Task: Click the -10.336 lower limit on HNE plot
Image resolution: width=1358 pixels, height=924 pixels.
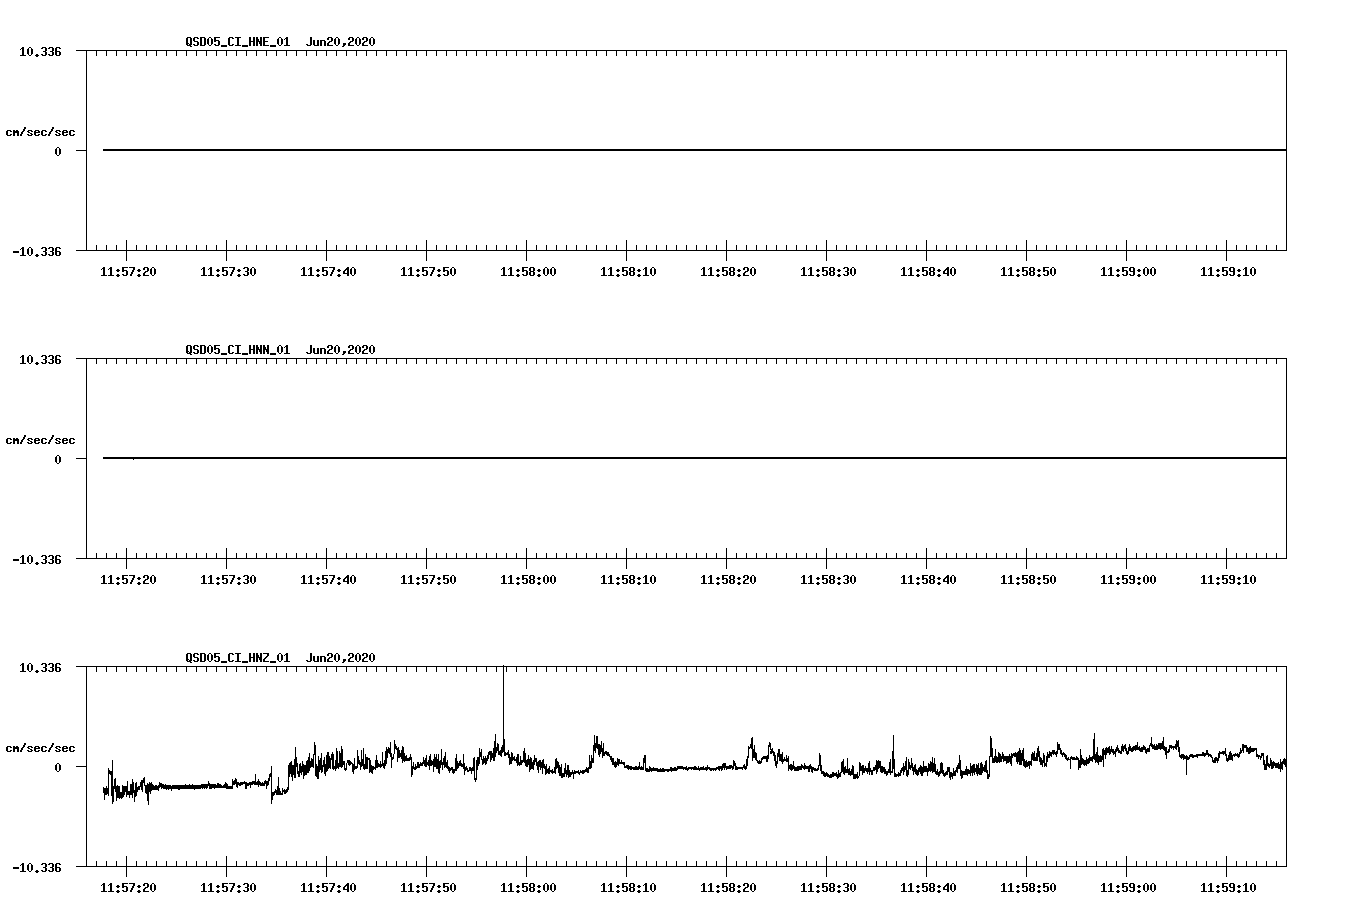Action: (37, 251)
